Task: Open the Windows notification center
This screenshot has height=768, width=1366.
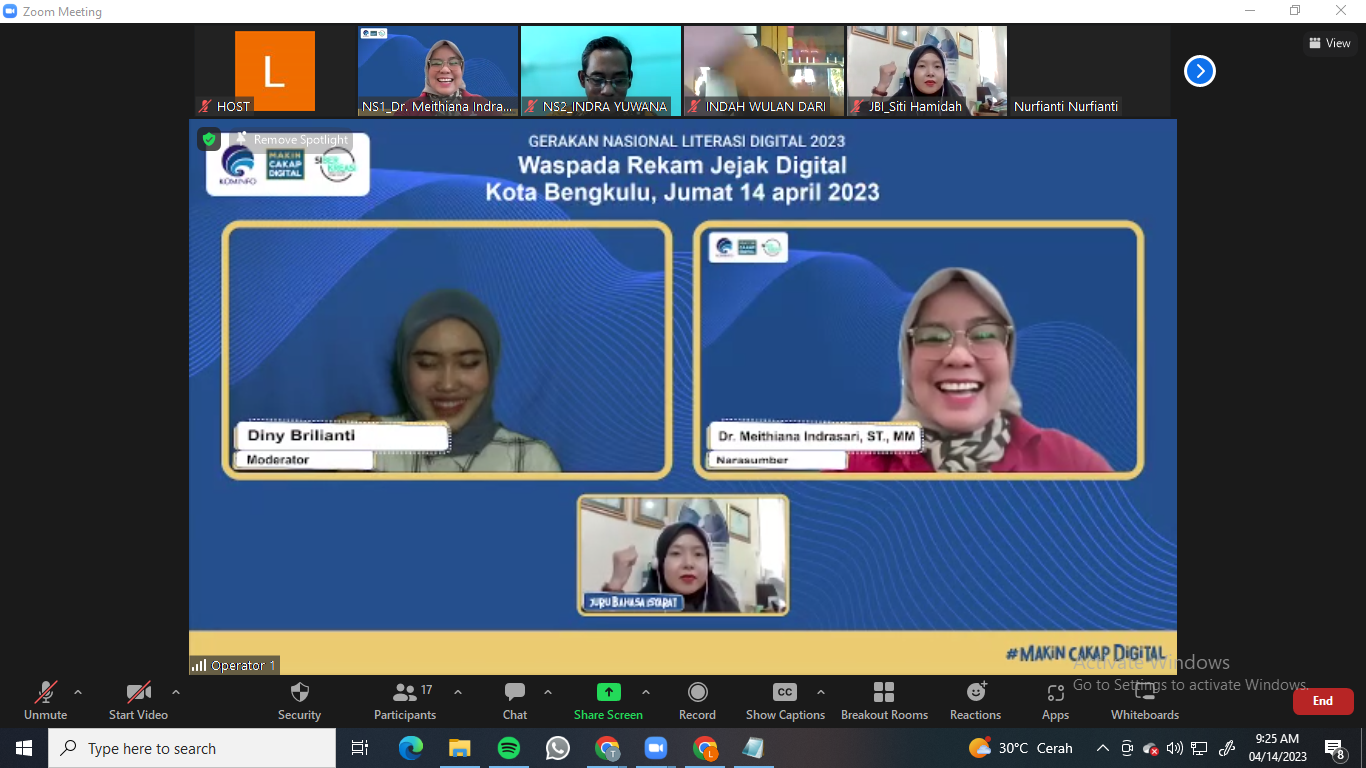Action: click(1334, 748)
